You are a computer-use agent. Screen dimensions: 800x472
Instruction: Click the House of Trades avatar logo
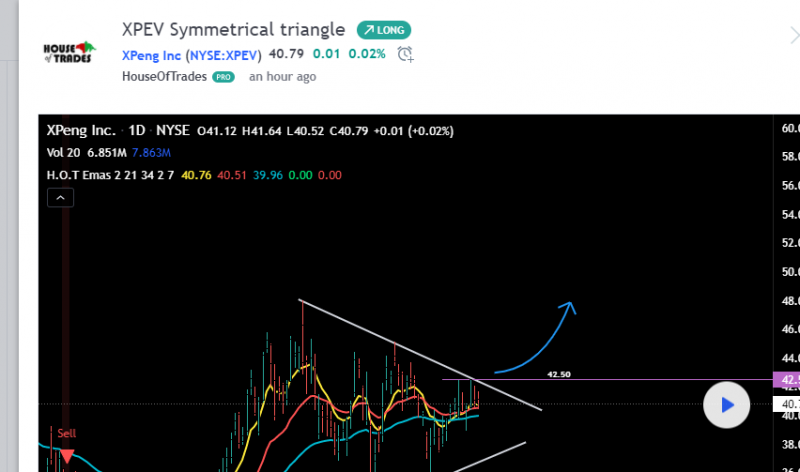69,52
